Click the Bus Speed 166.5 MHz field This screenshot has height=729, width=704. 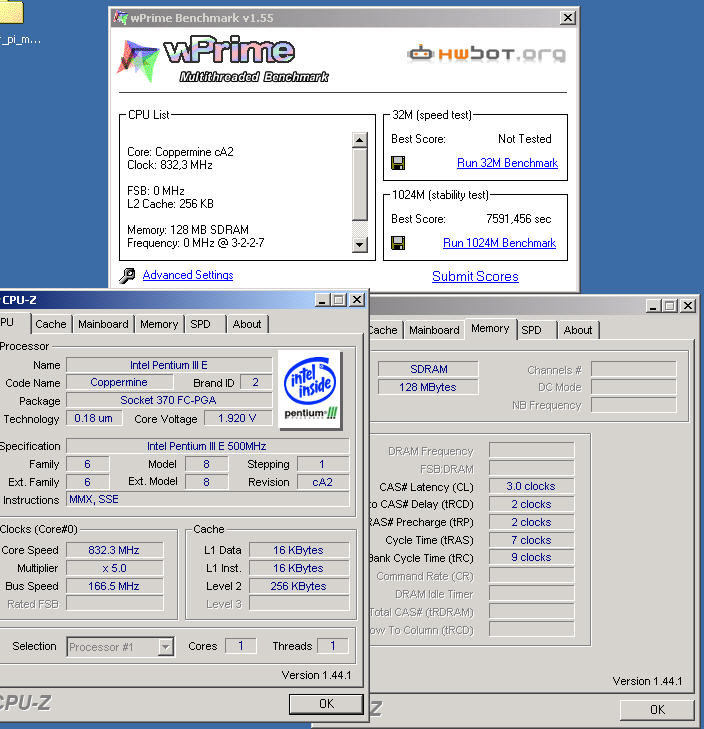pos(114,586)
